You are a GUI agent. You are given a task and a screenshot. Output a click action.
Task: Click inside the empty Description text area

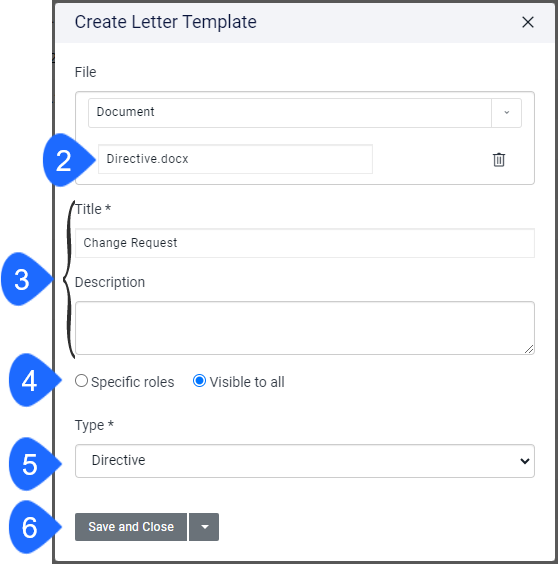[305, 328]
